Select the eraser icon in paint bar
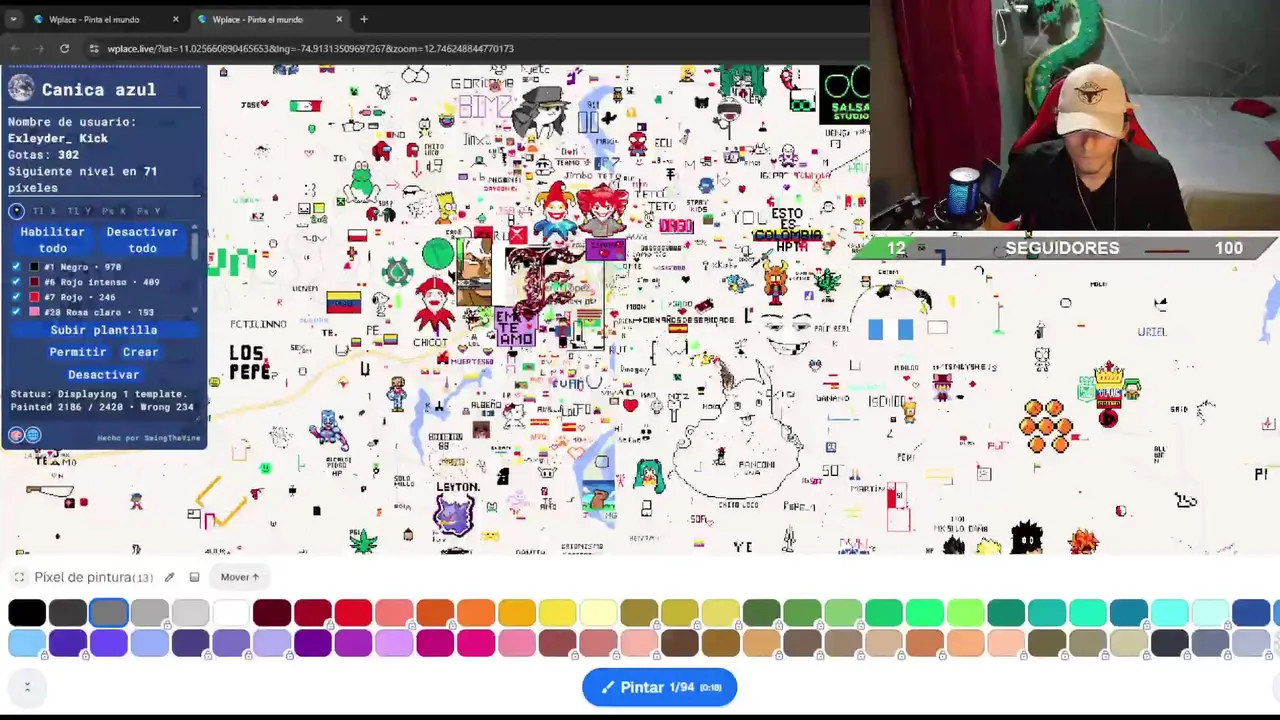This screenshot has height=720, width=1280. 194,577
